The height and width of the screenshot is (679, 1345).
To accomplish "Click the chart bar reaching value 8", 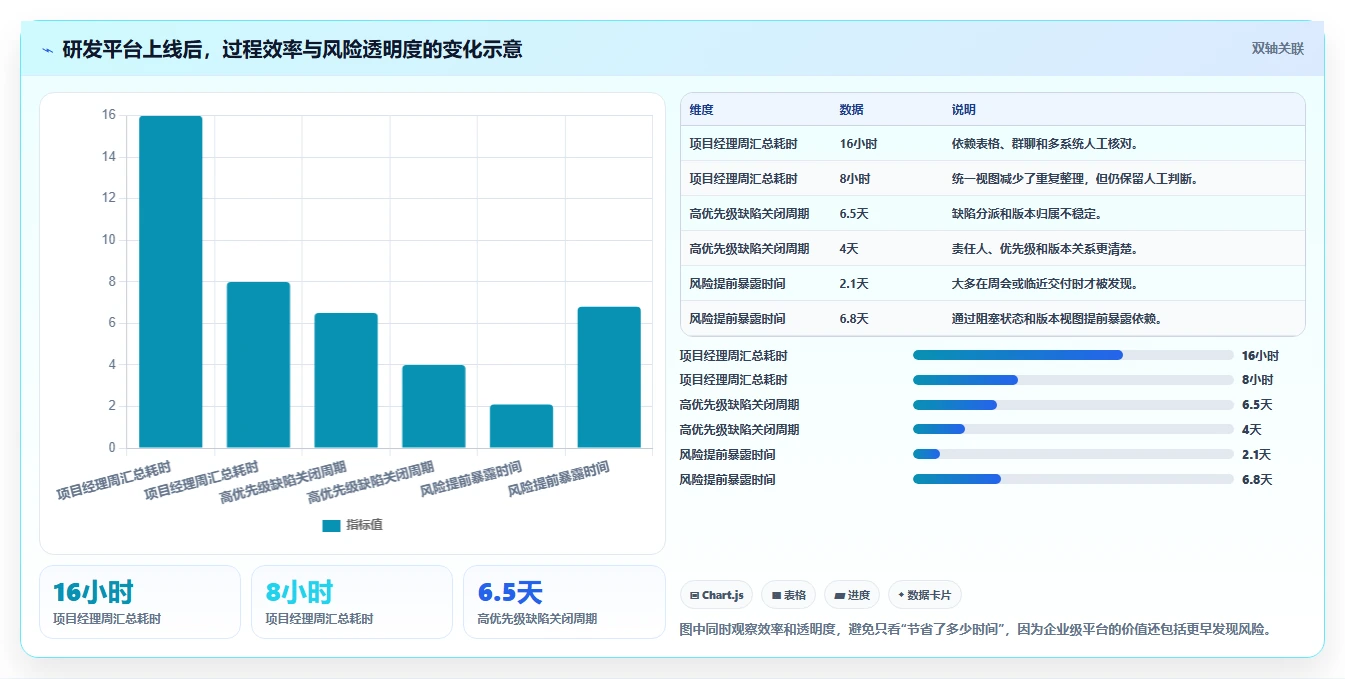I will 258,365.
